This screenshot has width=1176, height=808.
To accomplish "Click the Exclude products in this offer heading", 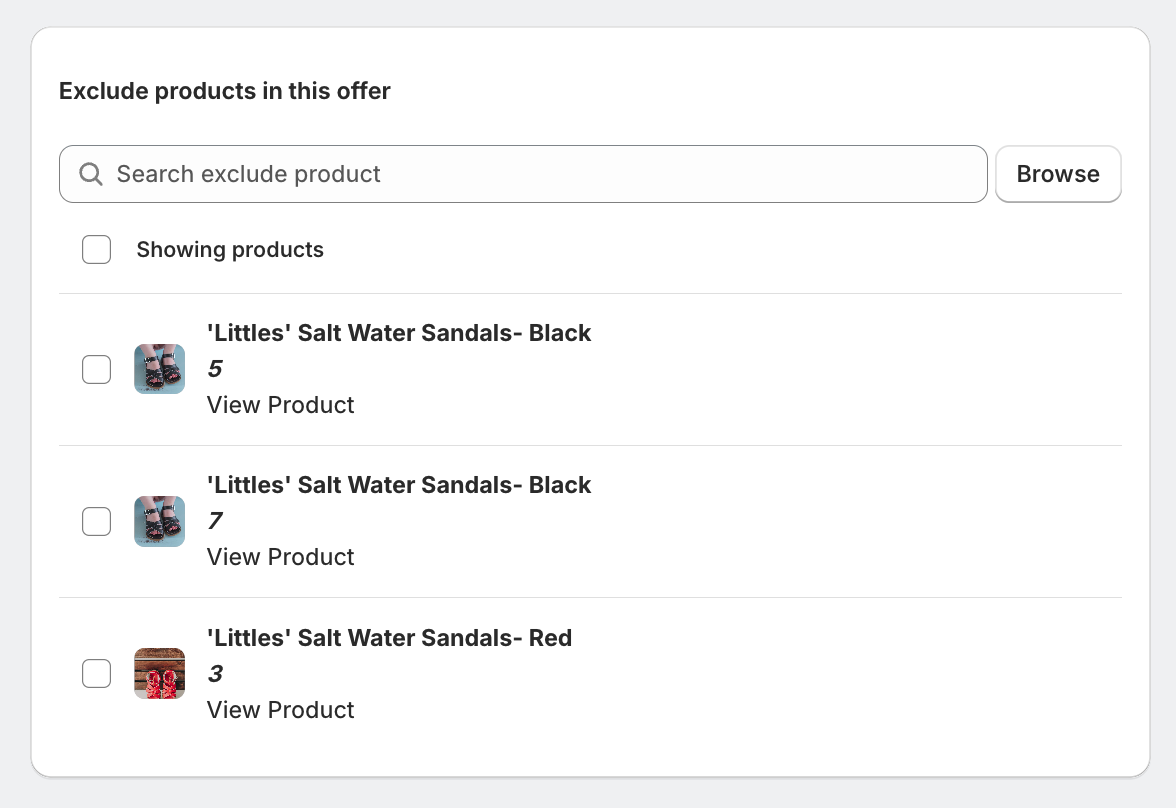I will pos(225,91).
